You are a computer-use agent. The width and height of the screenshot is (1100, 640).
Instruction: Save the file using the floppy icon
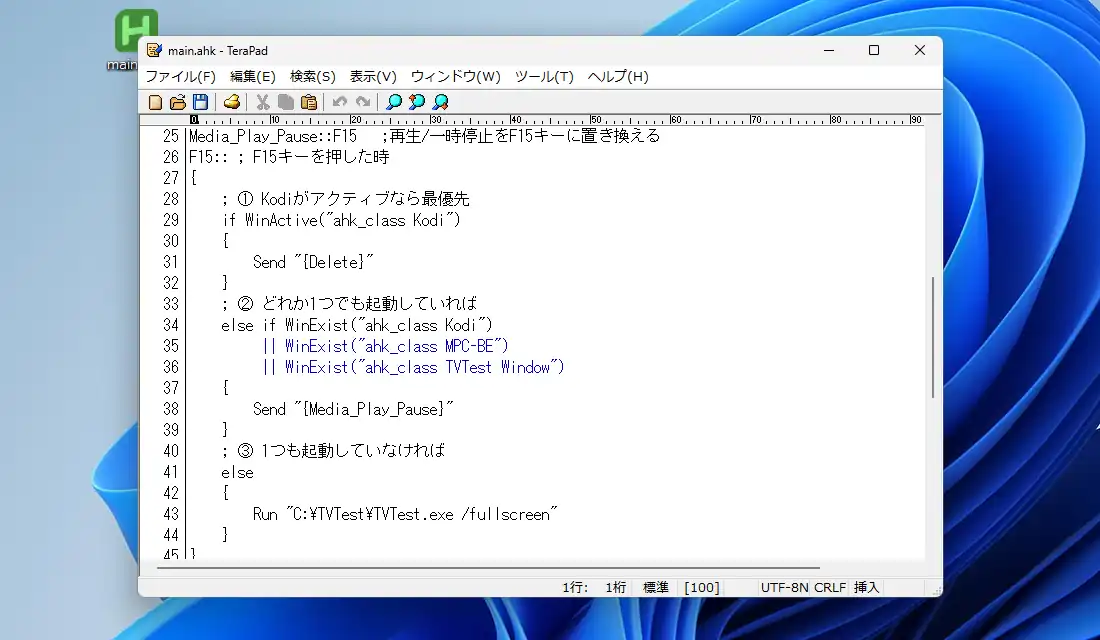pos(200,102)
